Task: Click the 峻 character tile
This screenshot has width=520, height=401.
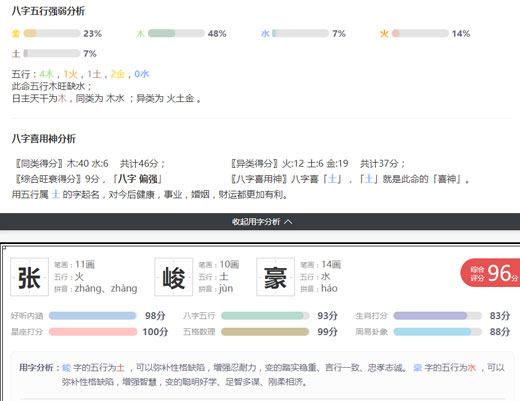Action: tap(173, 277)
